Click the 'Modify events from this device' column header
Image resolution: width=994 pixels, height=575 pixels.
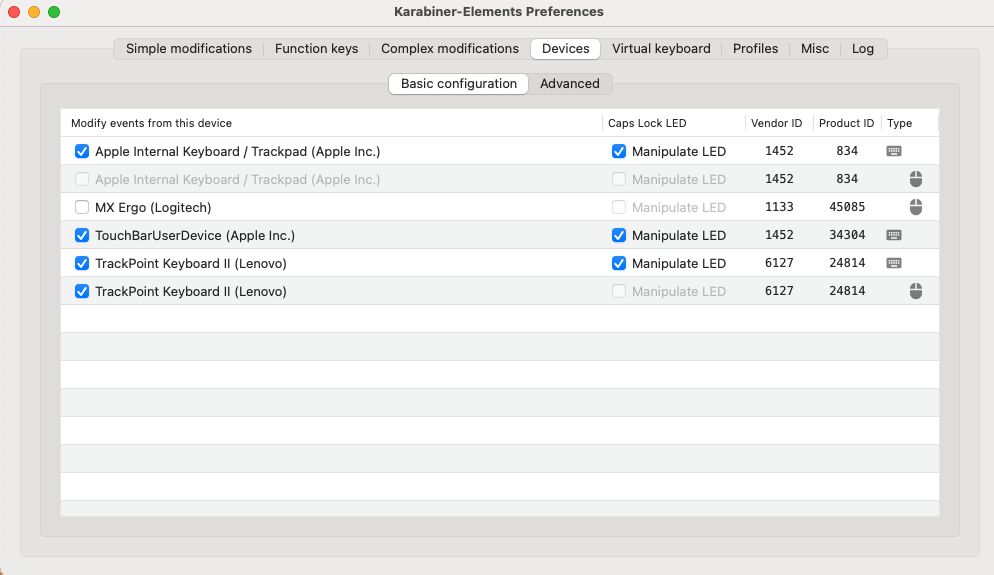click(332, 123)
